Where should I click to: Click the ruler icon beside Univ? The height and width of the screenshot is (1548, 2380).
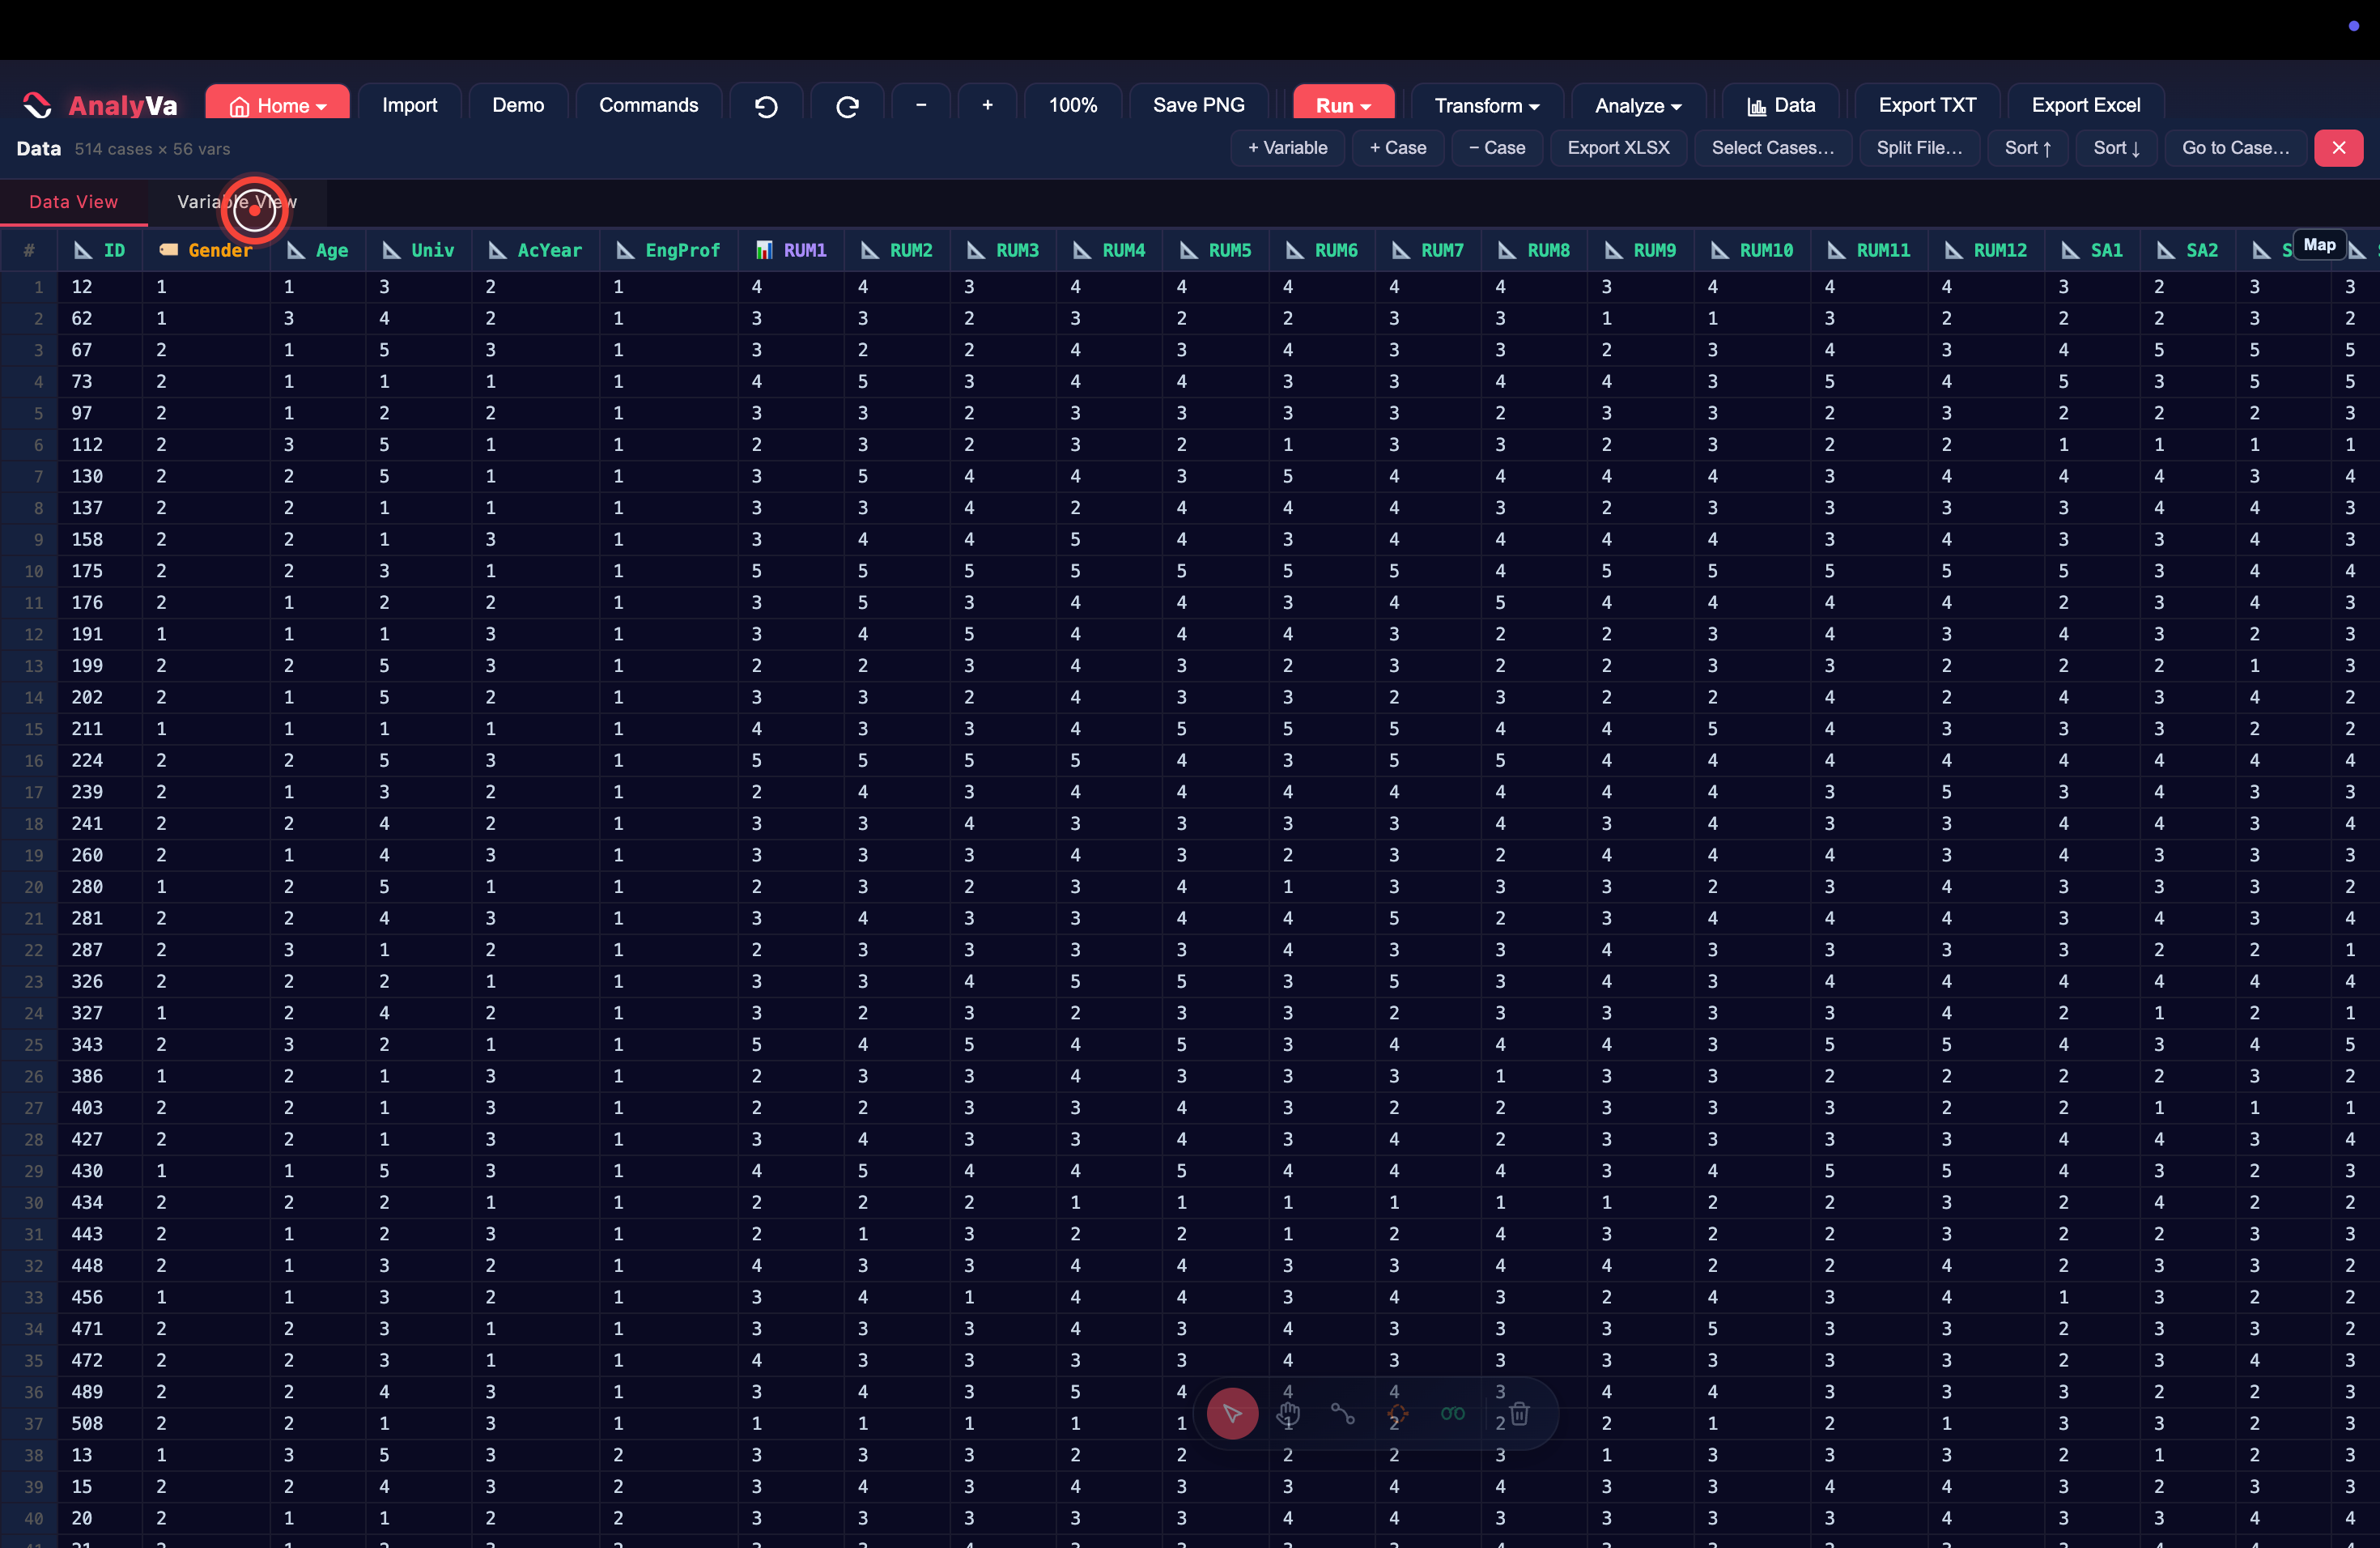tap(392, 250)
